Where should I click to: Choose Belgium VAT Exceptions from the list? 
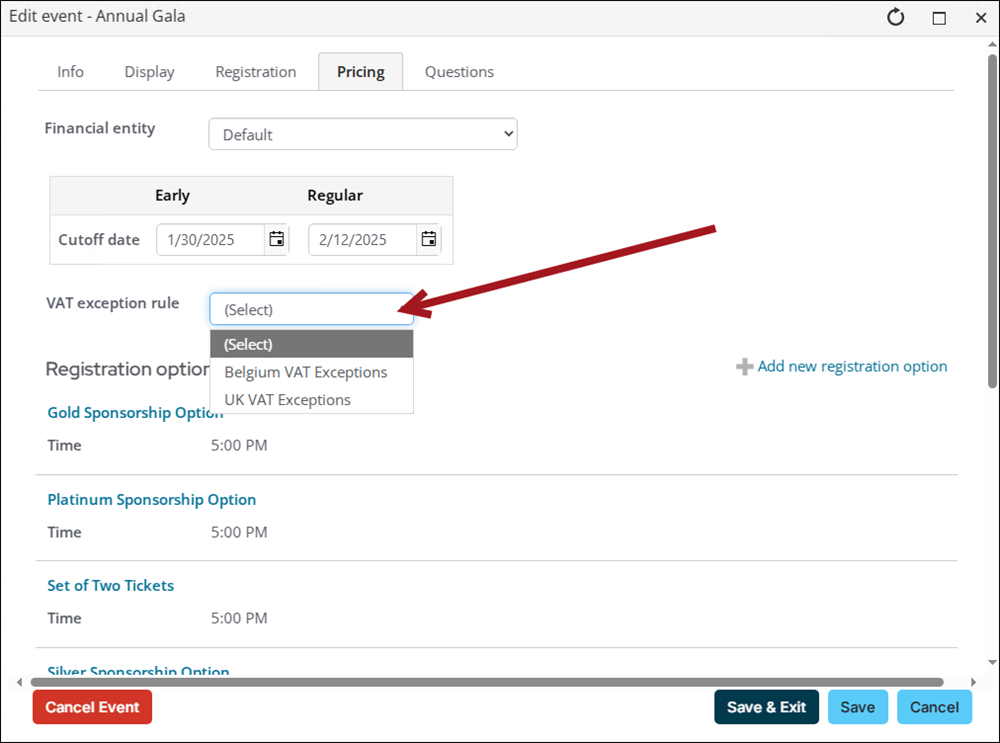[x=306, y=372]
